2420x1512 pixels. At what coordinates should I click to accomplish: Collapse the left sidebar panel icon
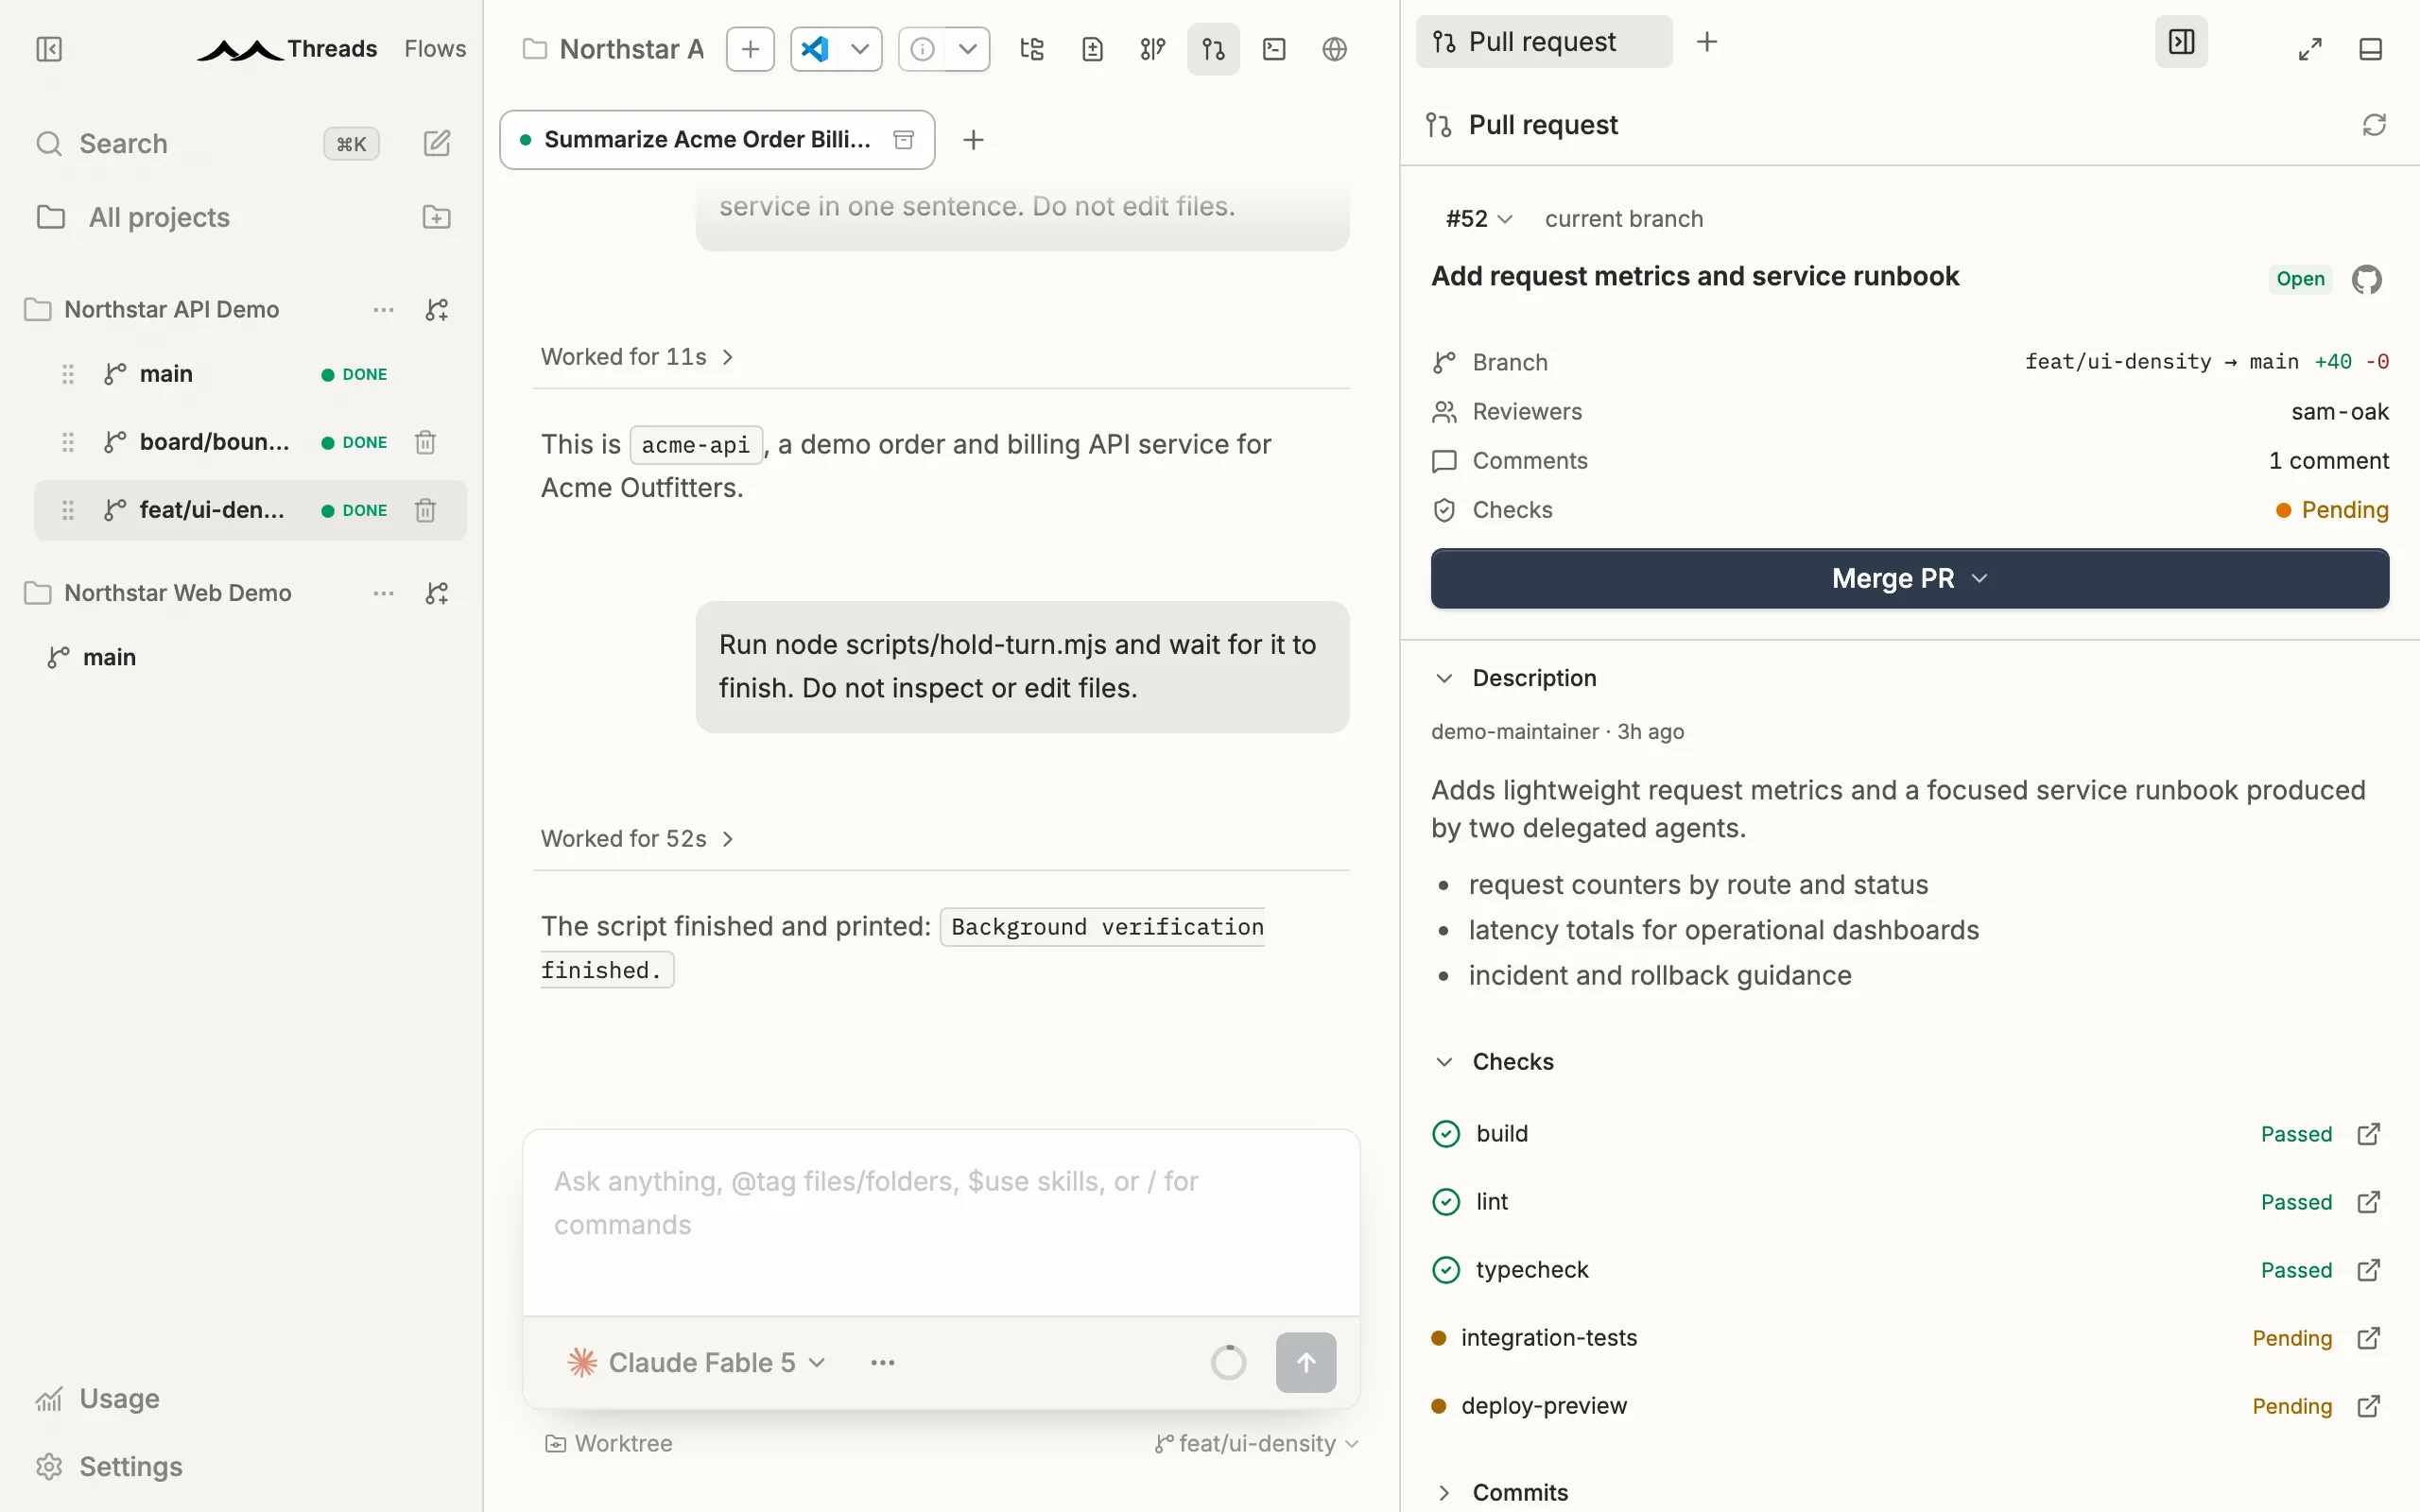(49, 49)
